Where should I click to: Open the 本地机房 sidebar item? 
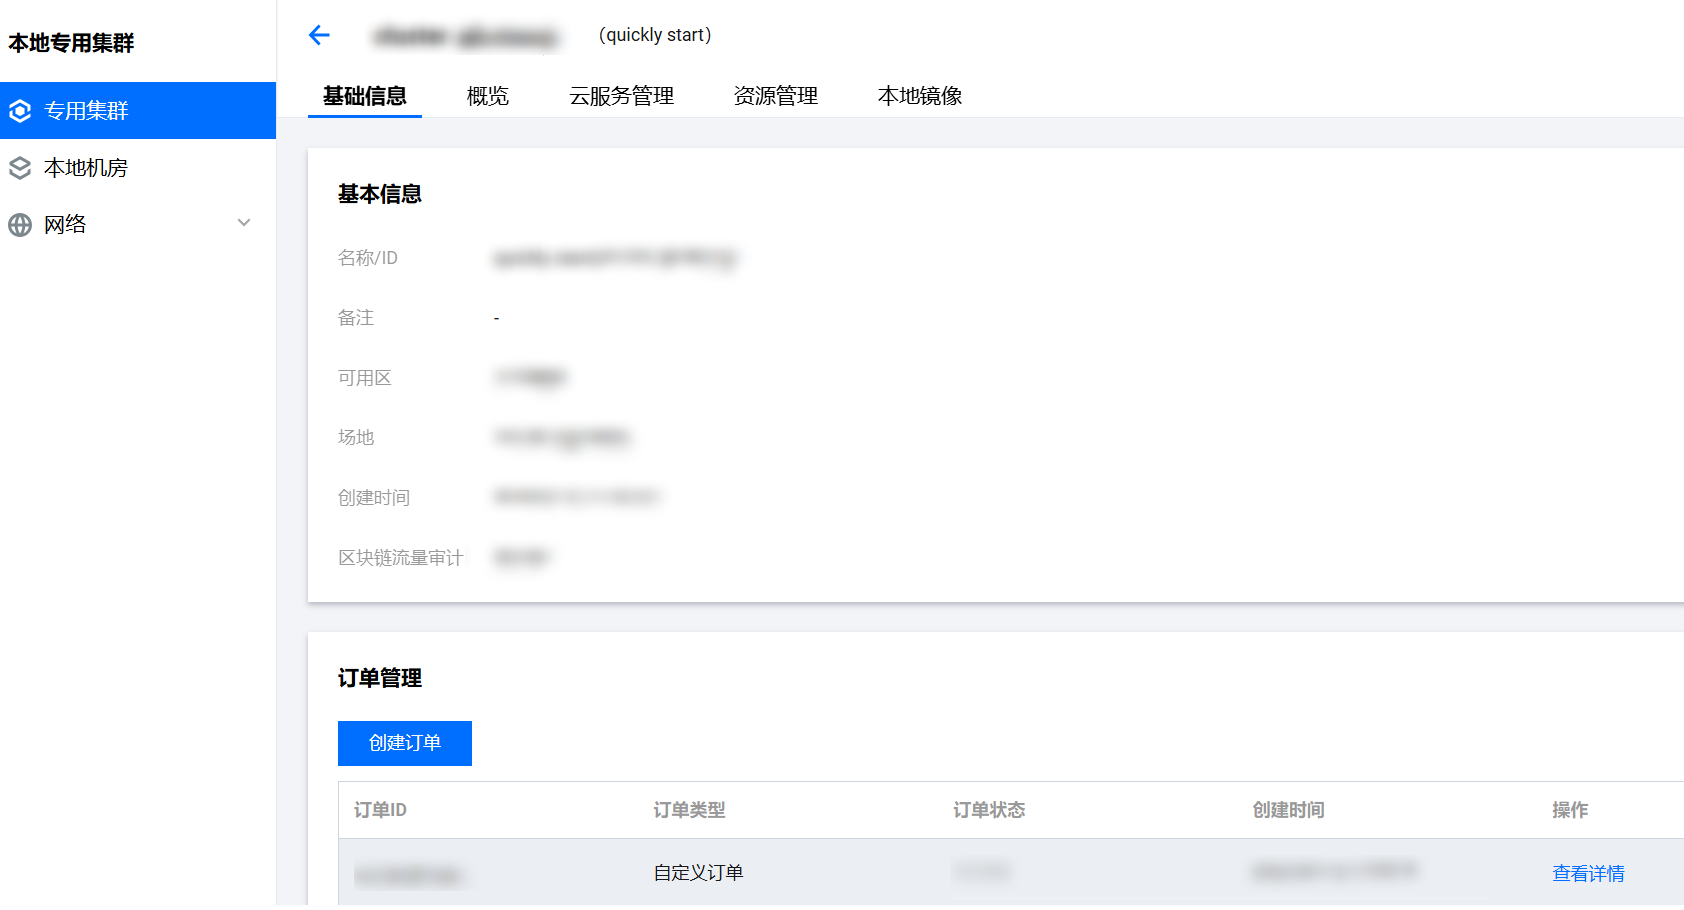click(x=138, y=168)
